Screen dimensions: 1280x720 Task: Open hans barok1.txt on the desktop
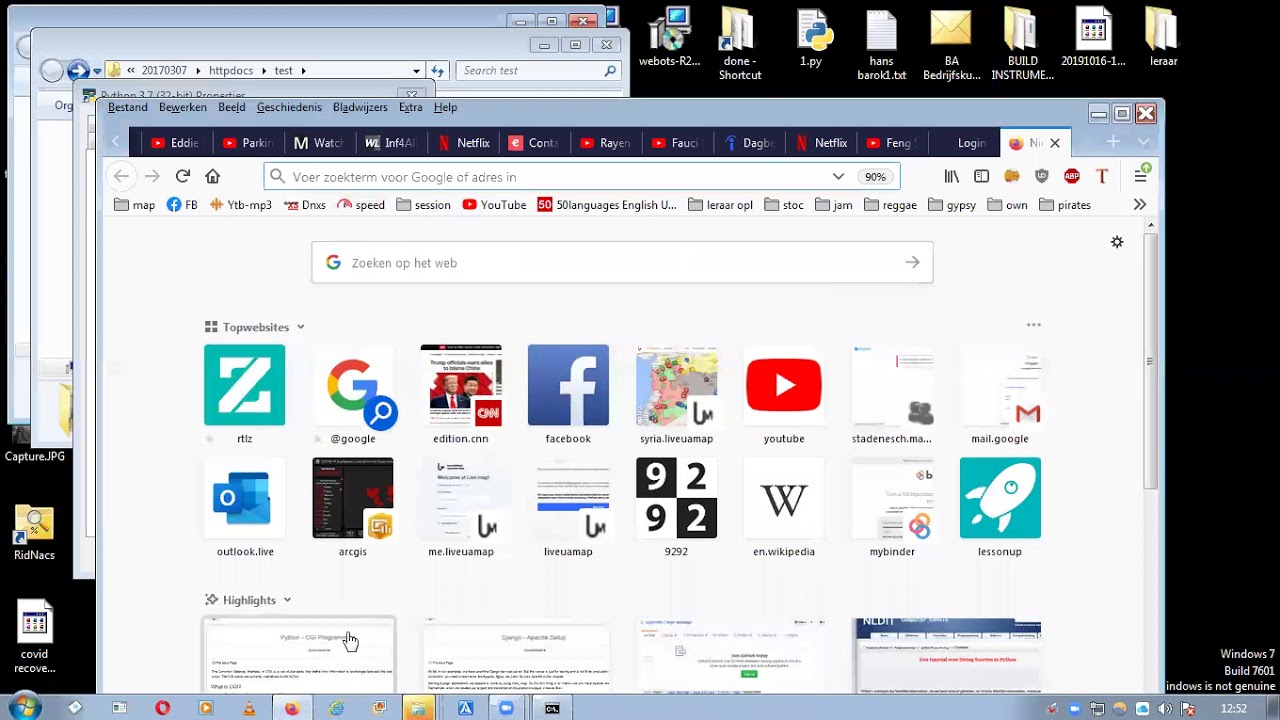click(881, 45)
